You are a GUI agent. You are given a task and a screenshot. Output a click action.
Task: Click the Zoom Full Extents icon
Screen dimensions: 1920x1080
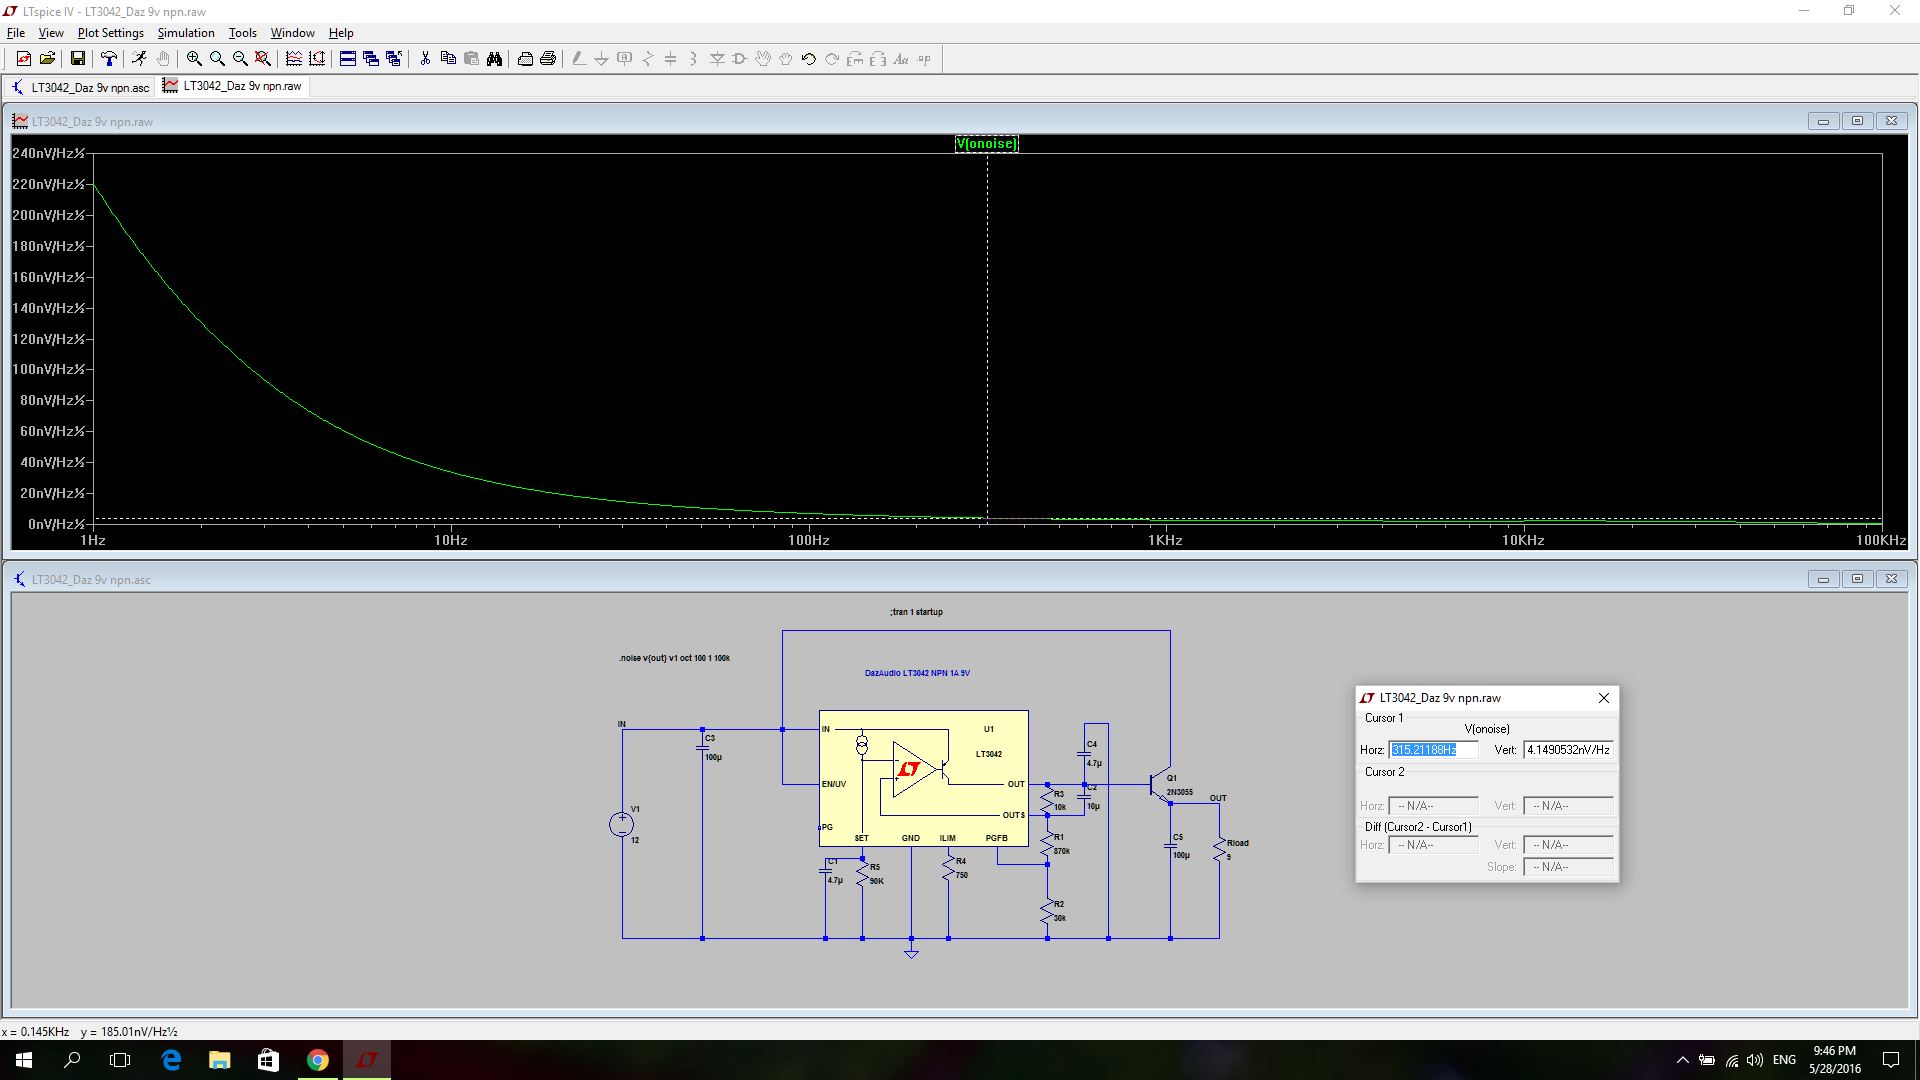point(263,59)
